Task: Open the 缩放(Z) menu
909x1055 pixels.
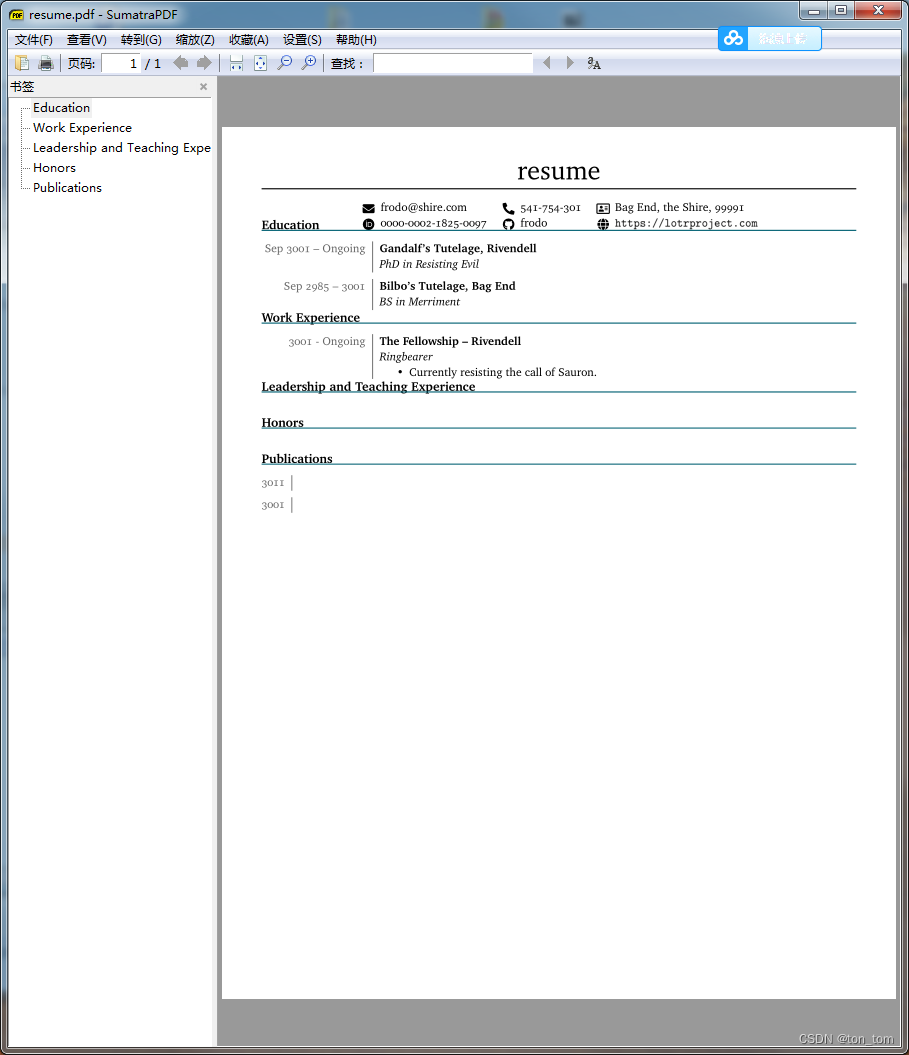Action: [195, 40]
